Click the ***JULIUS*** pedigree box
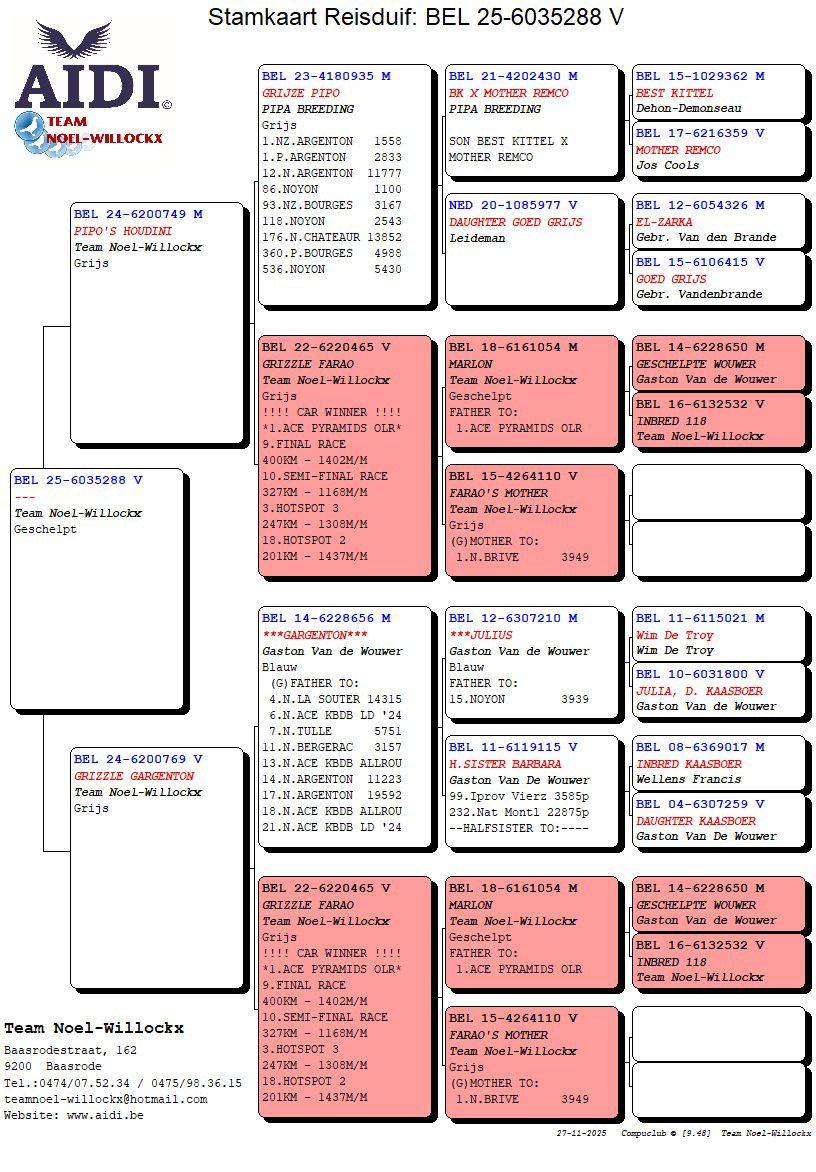The image size is (816, 1172). pos(532,661)
